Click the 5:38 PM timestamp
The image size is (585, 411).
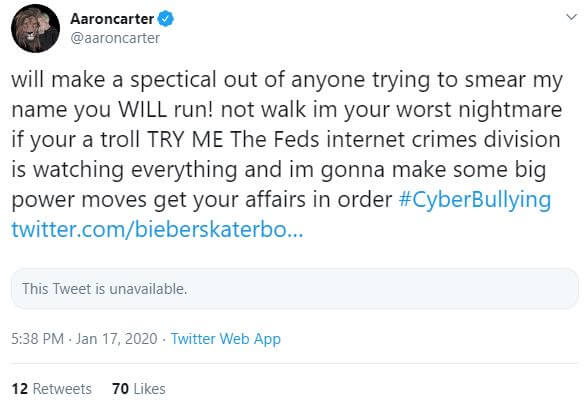coord(37,339)
